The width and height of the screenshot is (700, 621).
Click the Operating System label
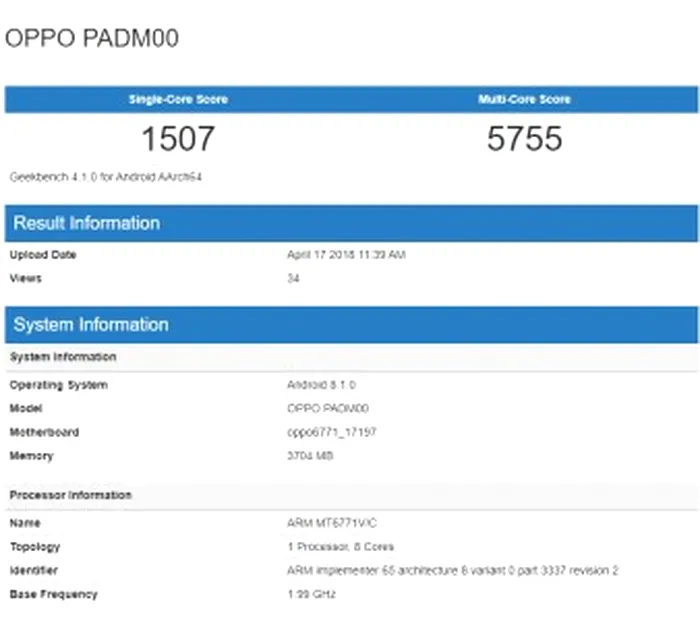[58, 385]
